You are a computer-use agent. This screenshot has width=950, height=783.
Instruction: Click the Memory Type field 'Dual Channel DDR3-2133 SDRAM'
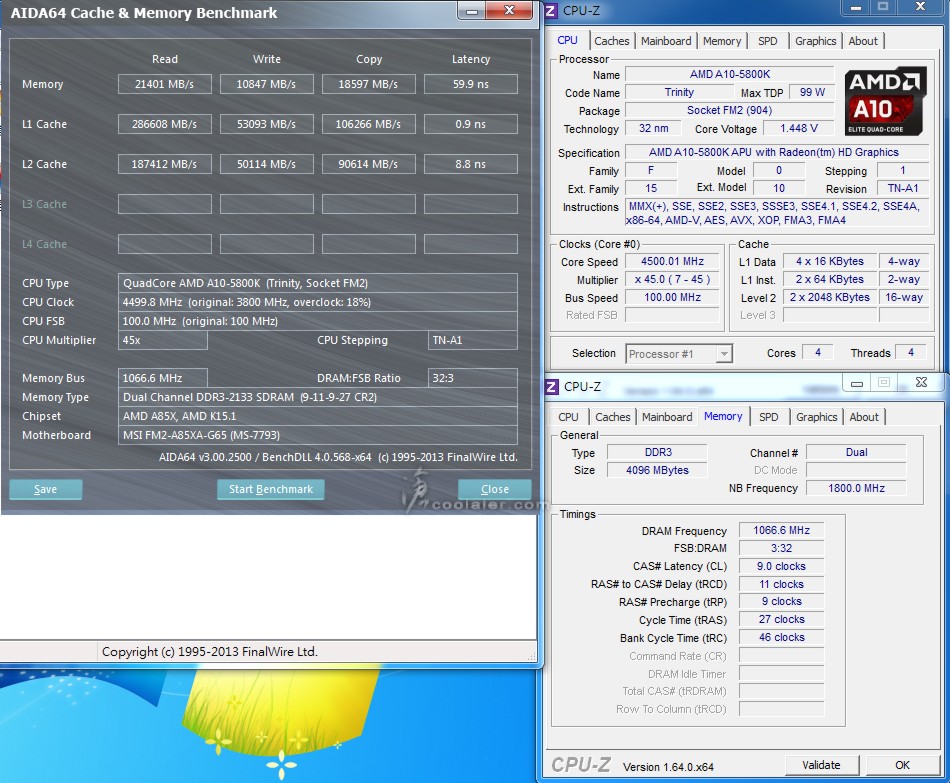point(317,397)
